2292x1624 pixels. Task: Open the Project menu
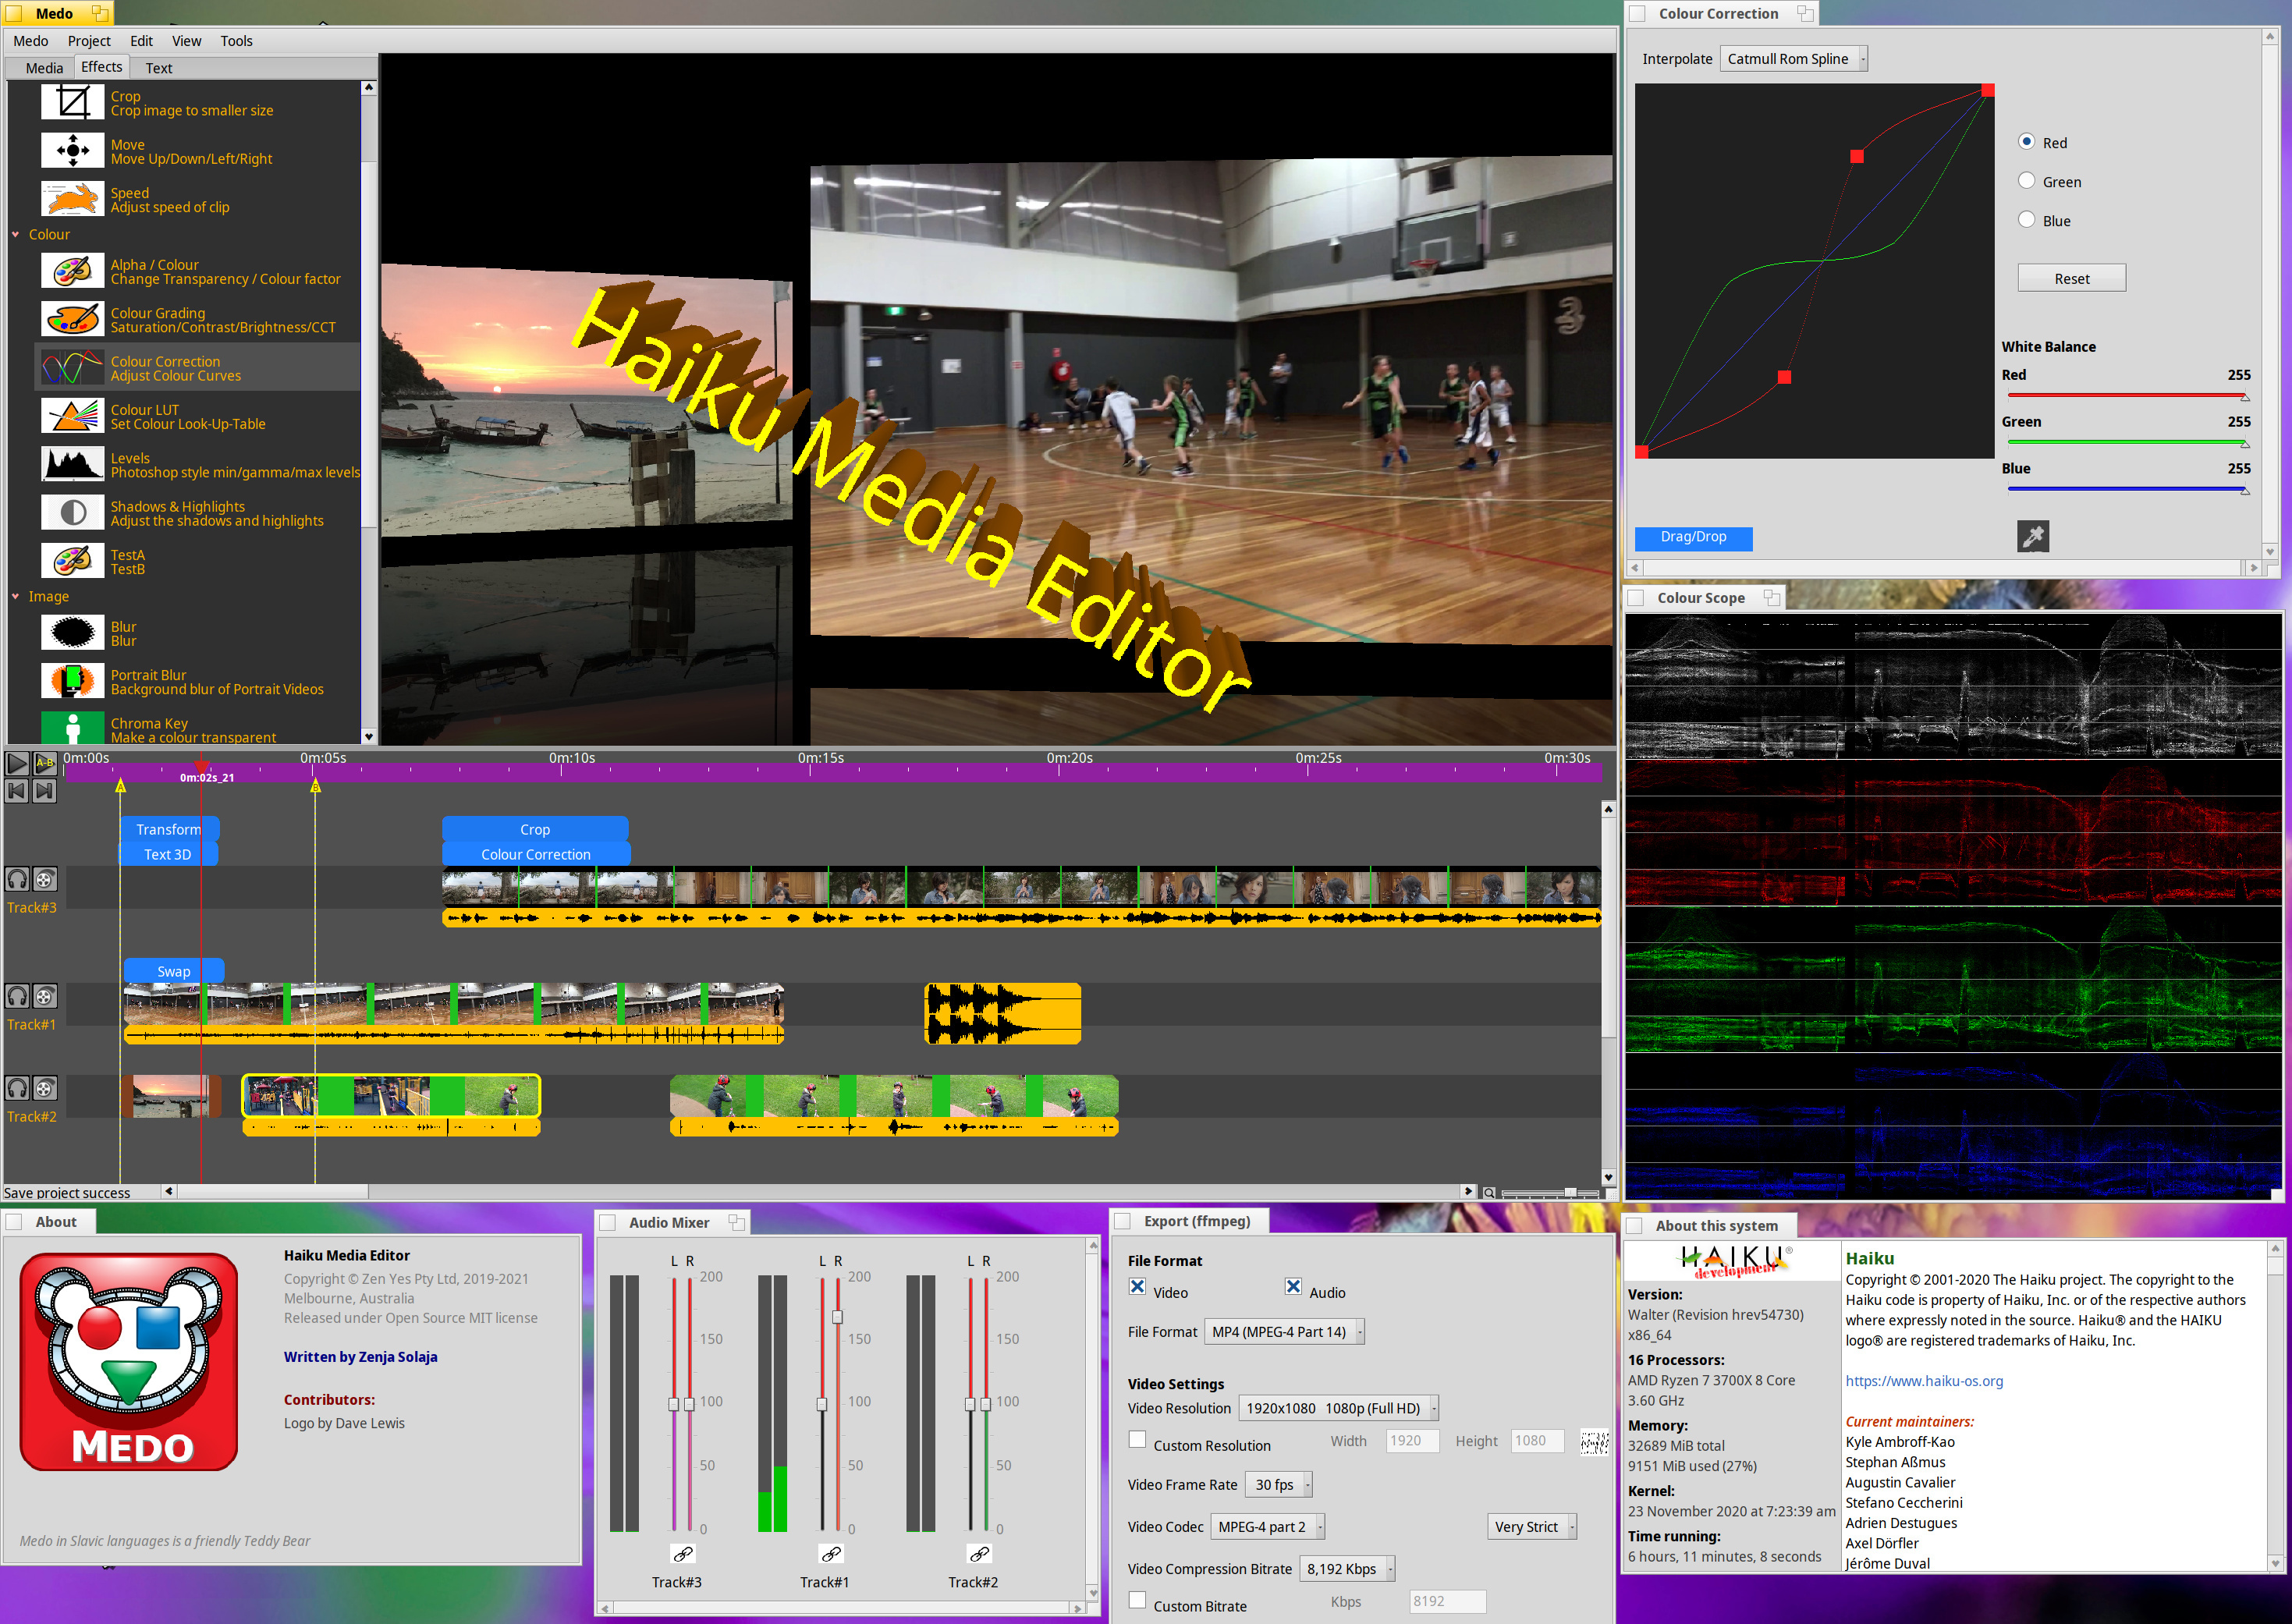click(88, 41)
